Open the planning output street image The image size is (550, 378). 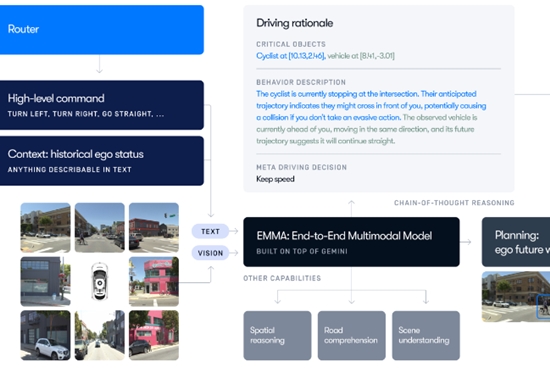(x=516, y=296)
